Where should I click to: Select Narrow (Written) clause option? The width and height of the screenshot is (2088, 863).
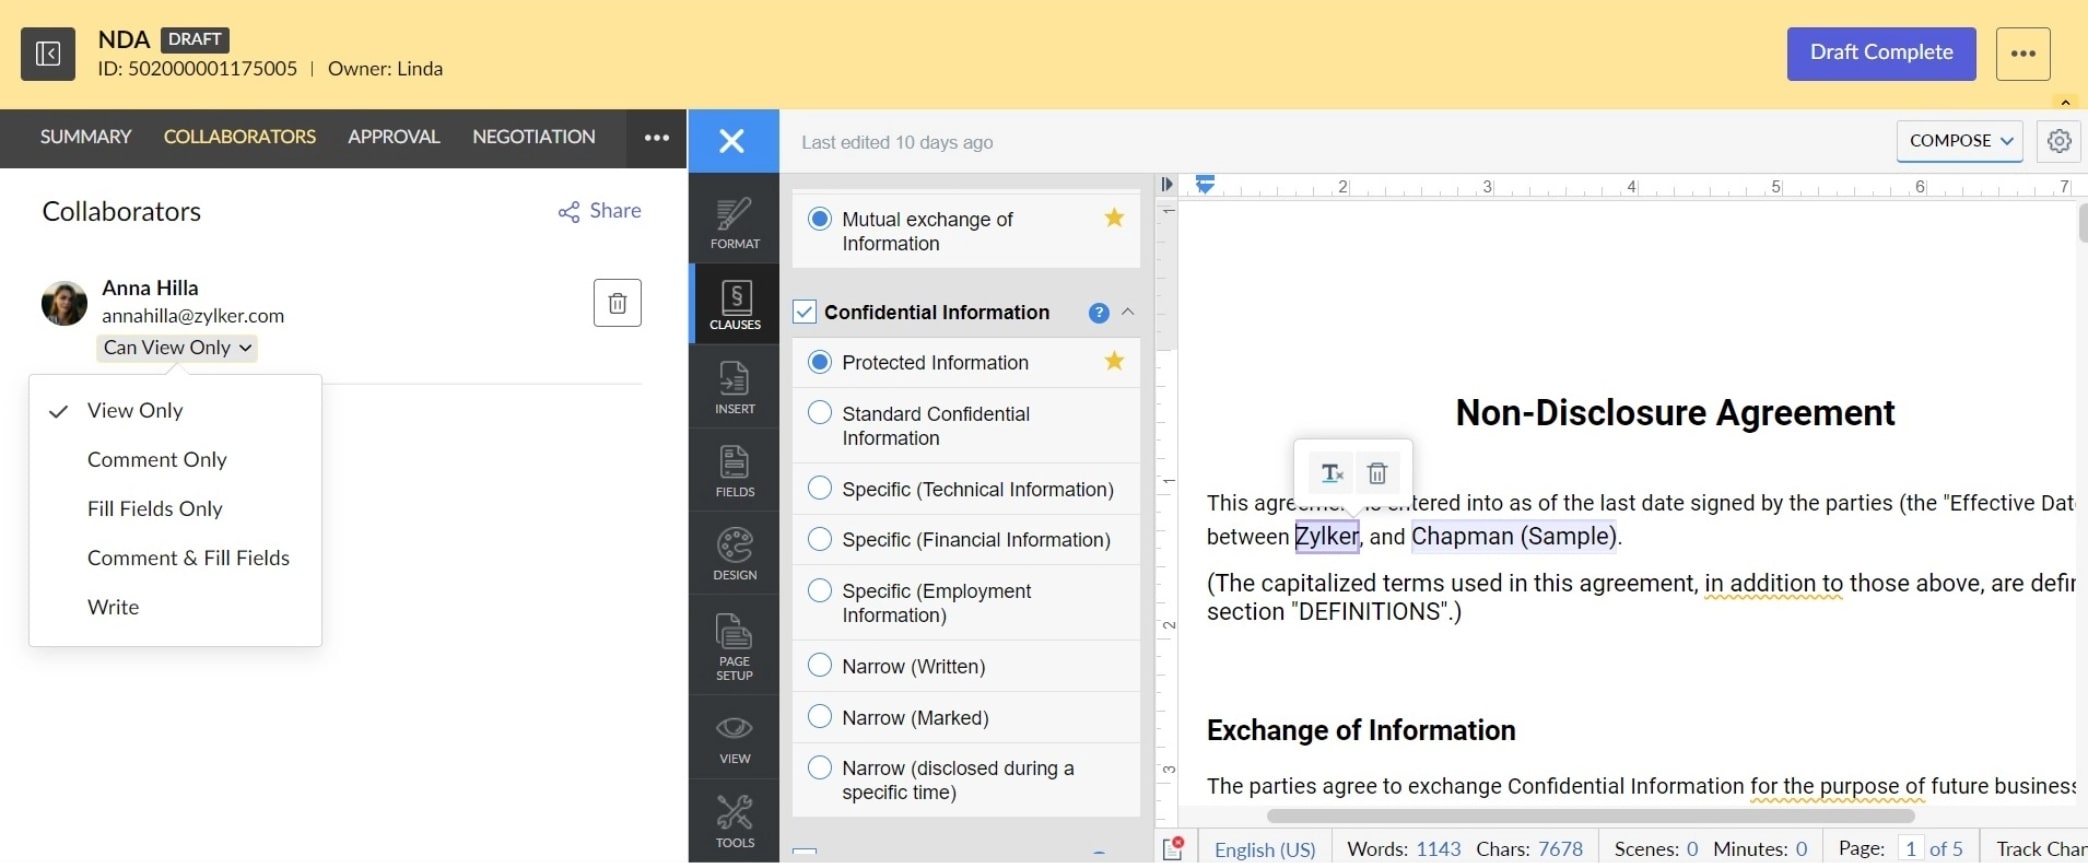point(819,666)
